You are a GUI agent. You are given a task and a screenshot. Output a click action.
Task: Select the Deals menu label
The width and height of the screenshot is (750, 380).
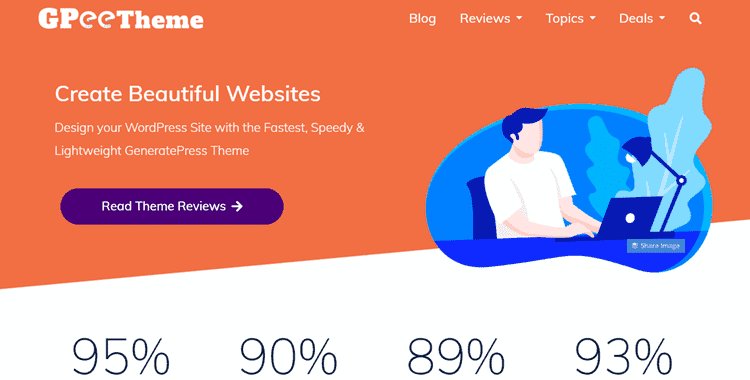pos(636,19)
